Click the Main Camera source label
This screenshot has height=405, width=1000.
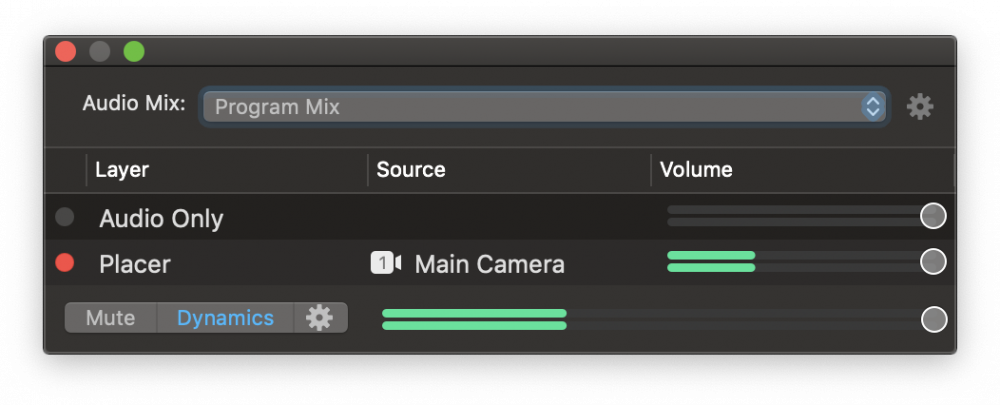coord(489,263)
